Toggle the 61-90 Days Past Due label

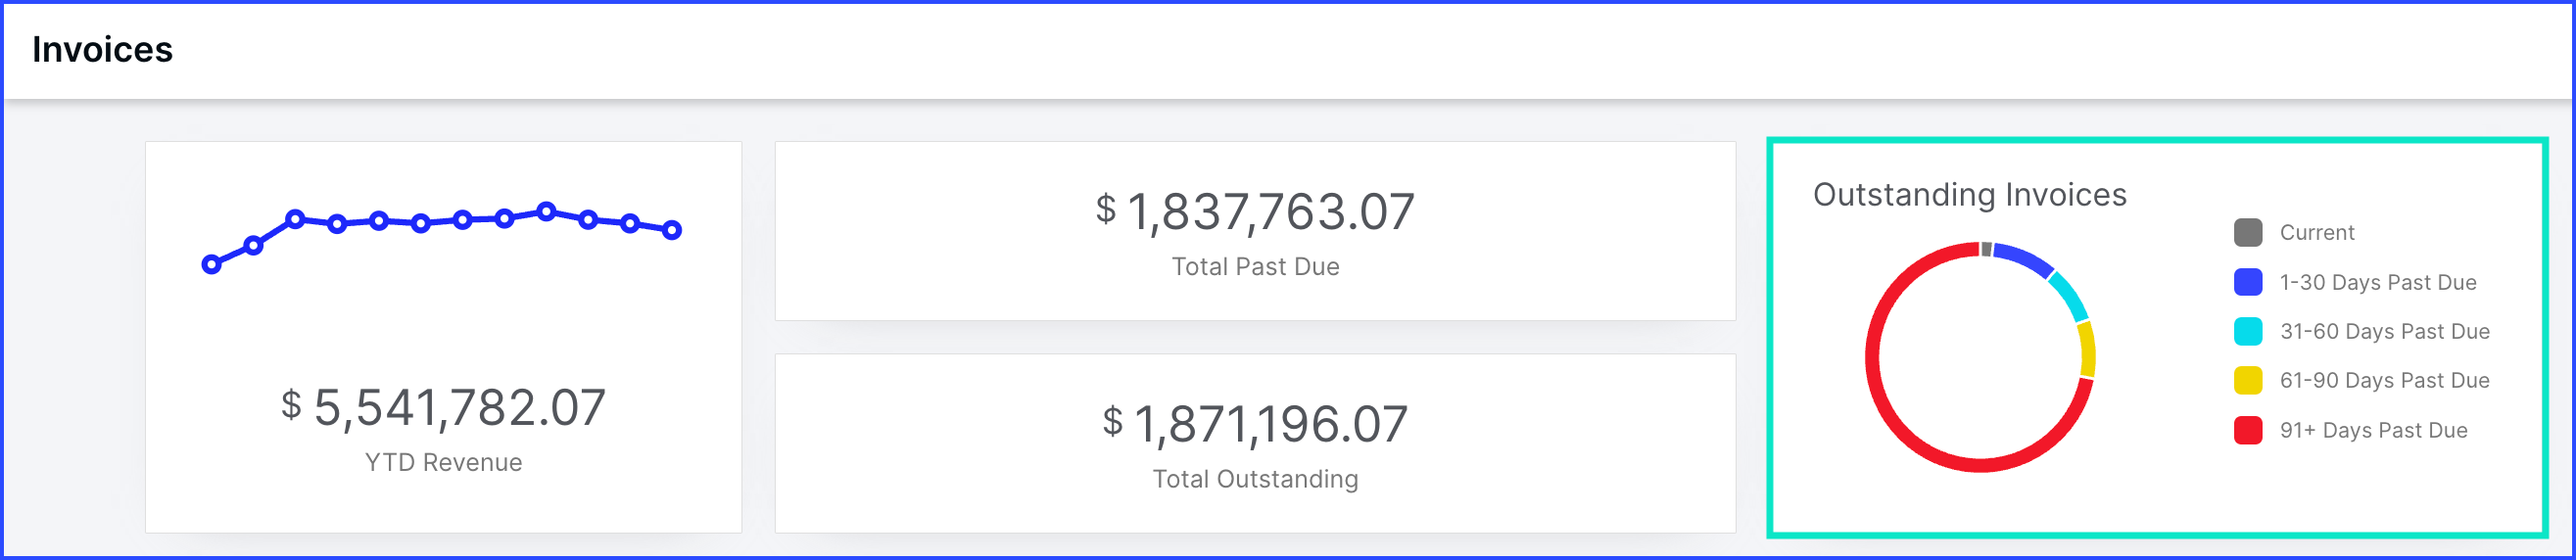coord(2385,380)
